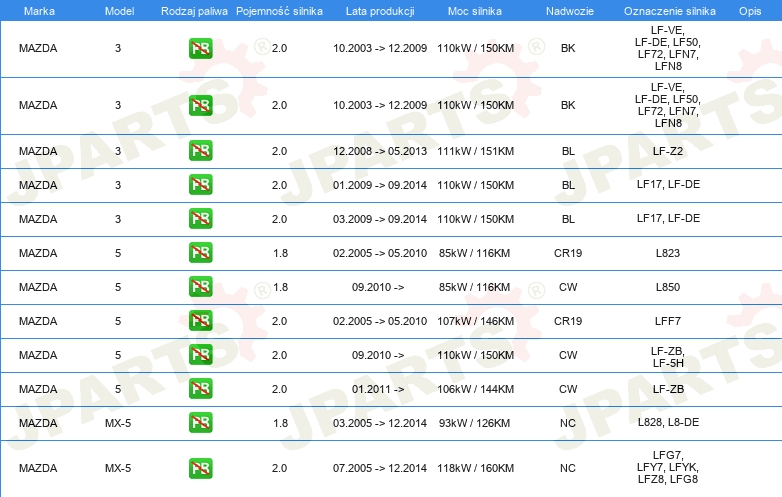Select the fuel icon in the L850 engine row
This screenshot has width=782, height=497.
coord(200,287)
